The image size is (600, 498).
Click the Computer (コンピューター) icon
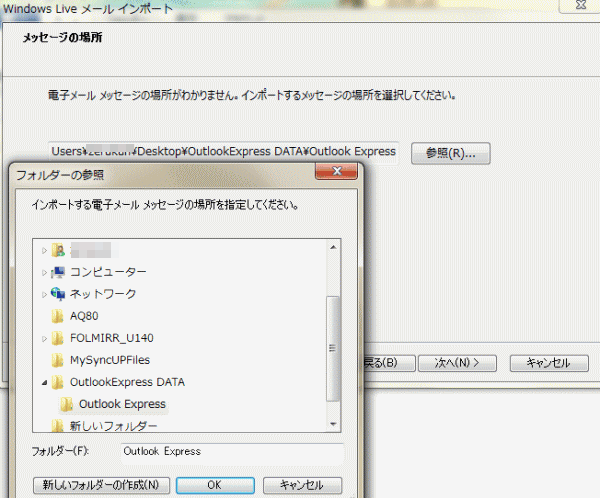click(58, 272)
